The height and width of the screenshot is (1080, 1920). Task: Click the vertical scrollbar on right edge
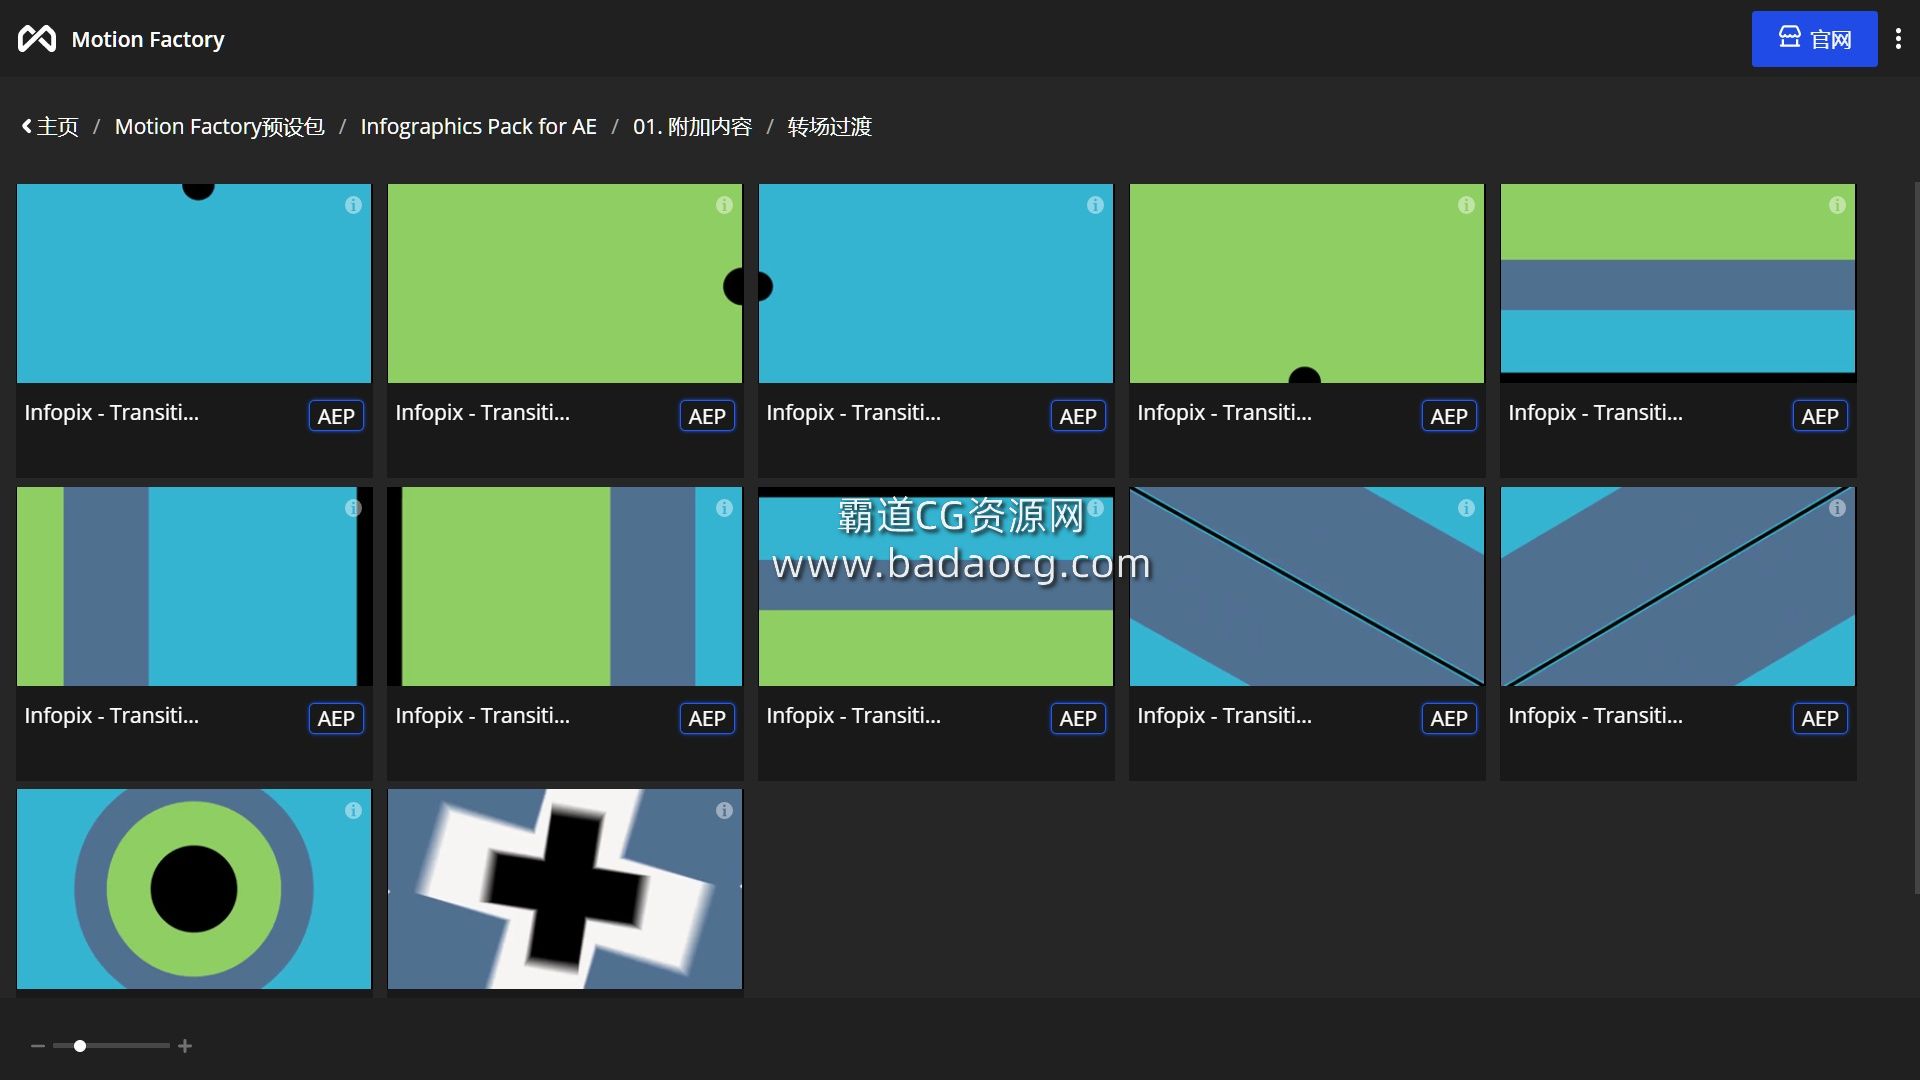1916,537
